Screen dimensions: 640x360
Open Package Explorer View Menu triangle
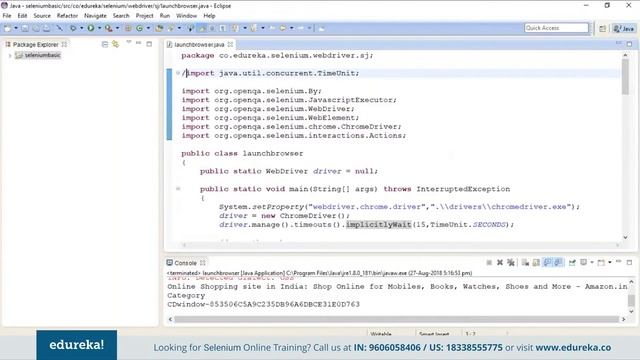[x=129, y=42]
